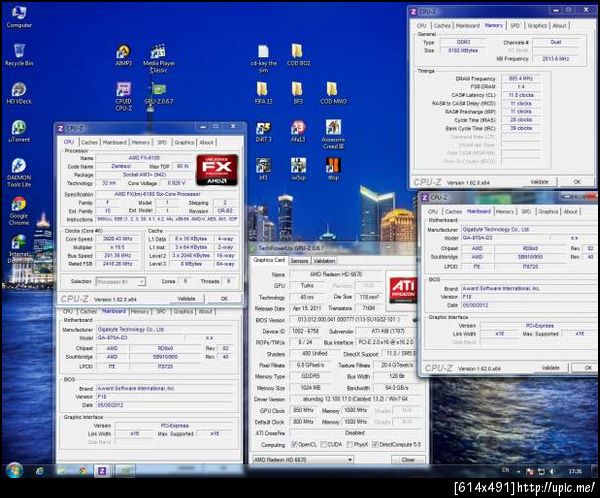The height and width of the screenshot is (498, 600).
Task: Switch to Caches tab in FX-6100 CPU-Z window
Action: click(89, 142)
